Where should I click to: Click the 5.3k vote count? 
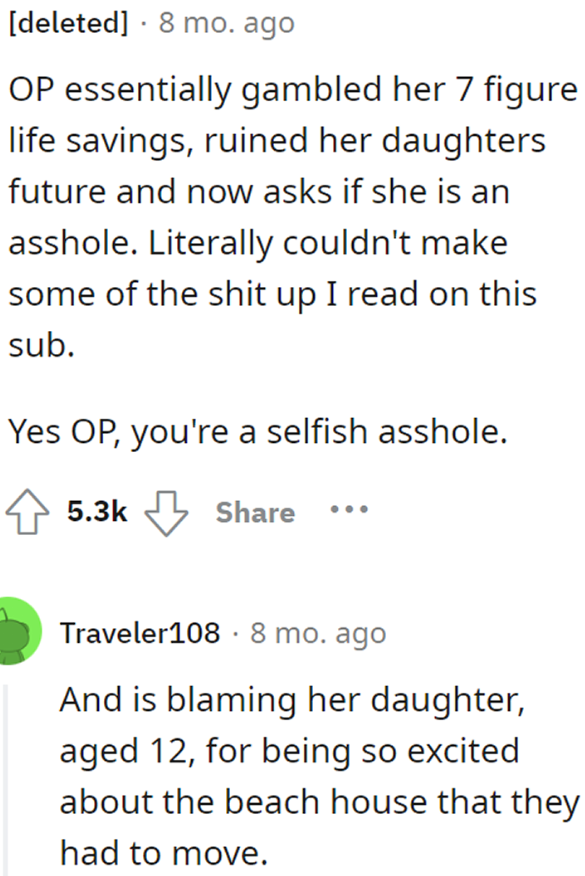(96, 511)
